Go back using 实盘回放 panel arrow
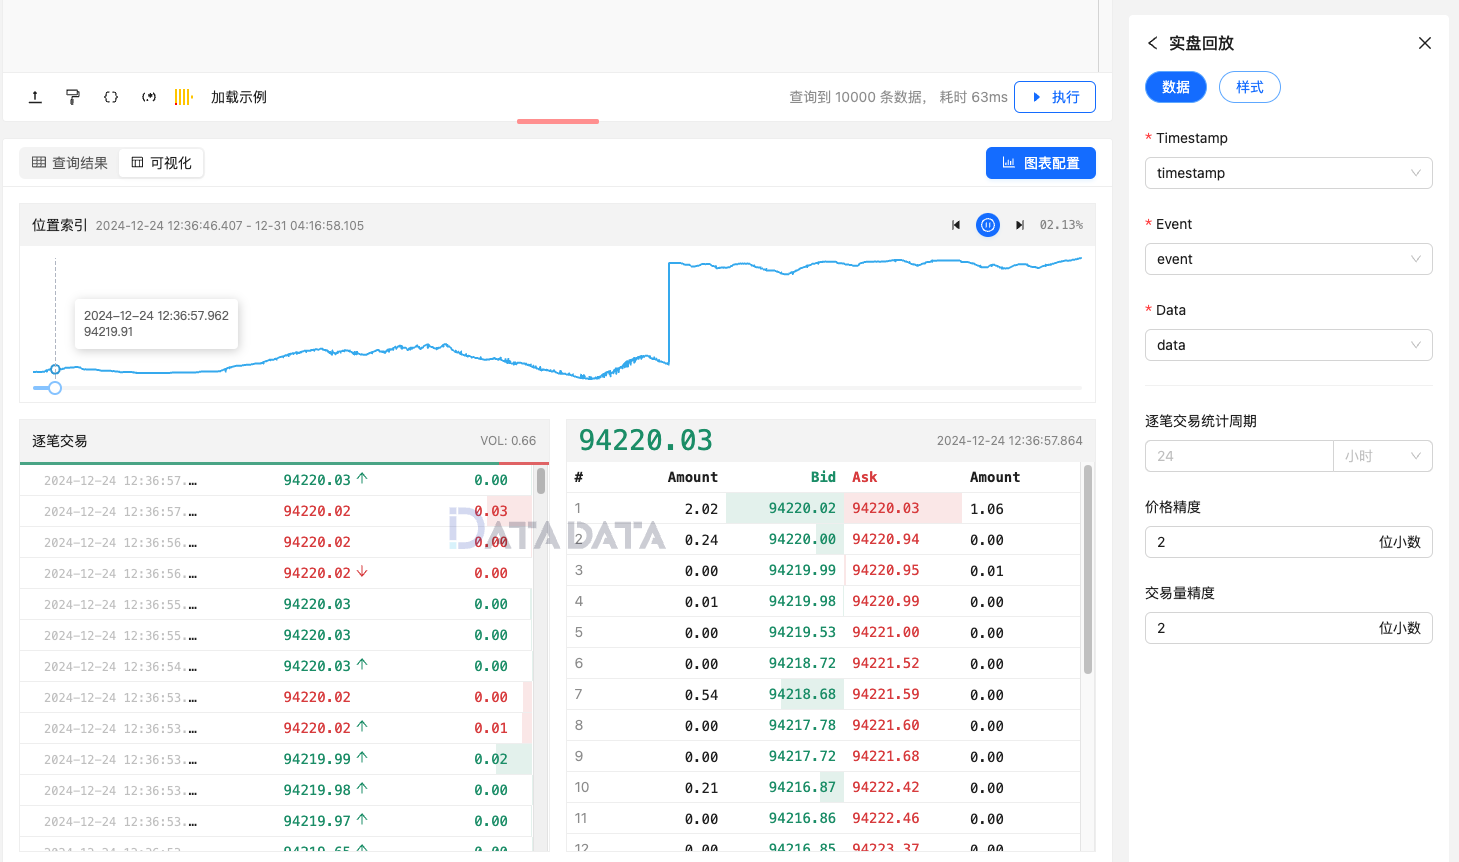The height and width of the screenshot is (862, 1459). point(1153,43)
